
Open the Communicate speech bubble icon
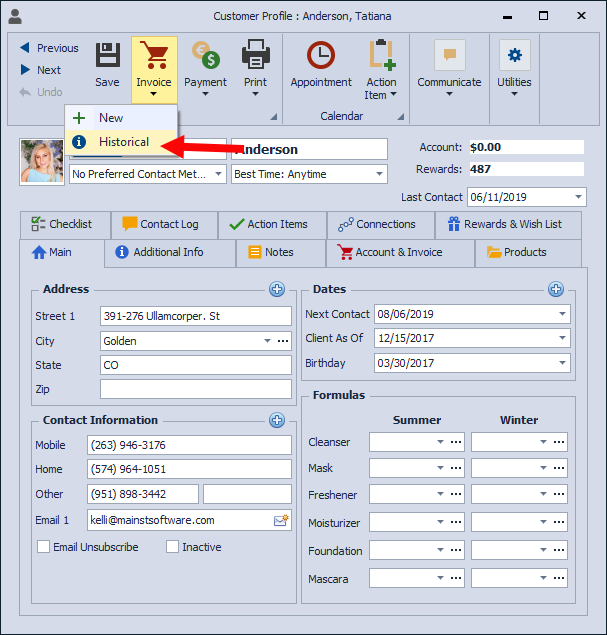click(x=449, y=55)
